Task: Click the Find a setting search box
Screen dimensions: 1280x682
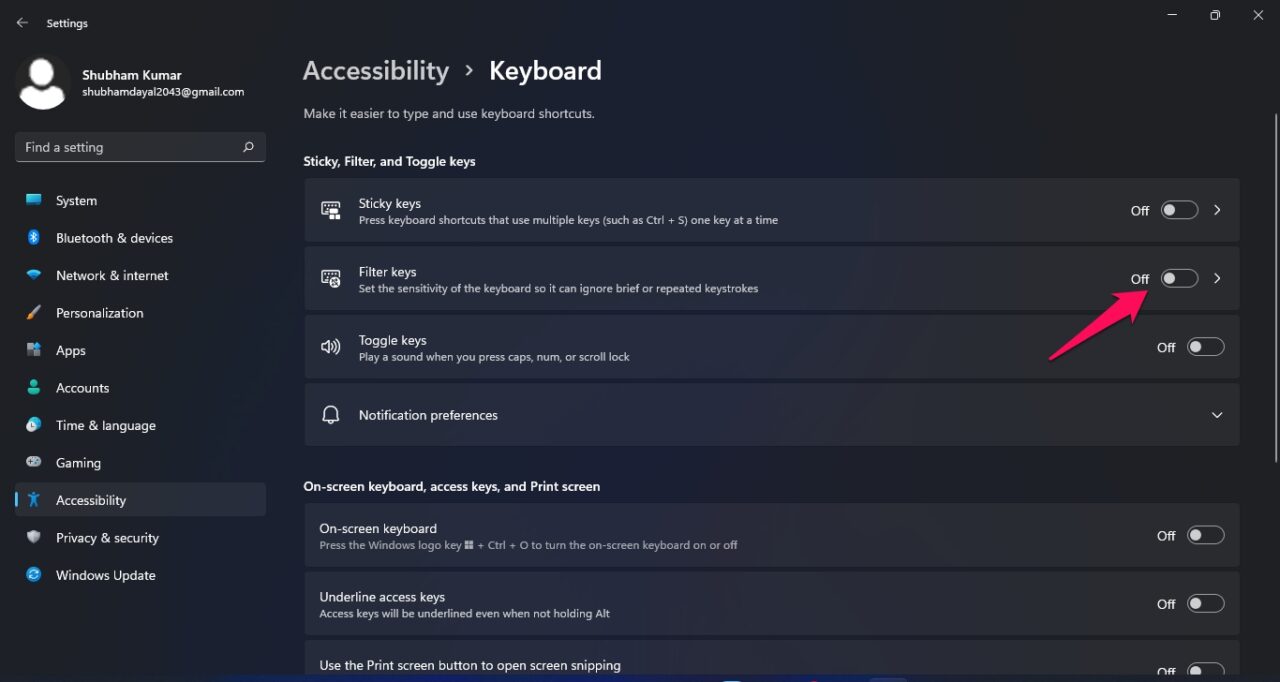Action: pos(130,147)
